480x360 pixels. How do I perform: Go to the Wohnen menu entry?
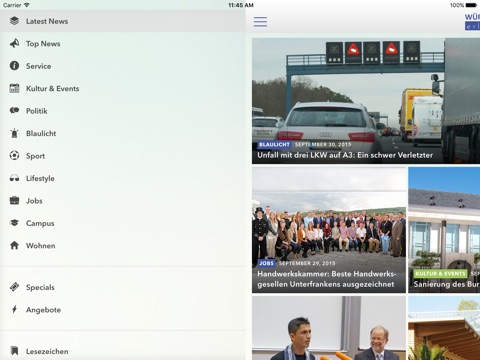tap(123, 245)
